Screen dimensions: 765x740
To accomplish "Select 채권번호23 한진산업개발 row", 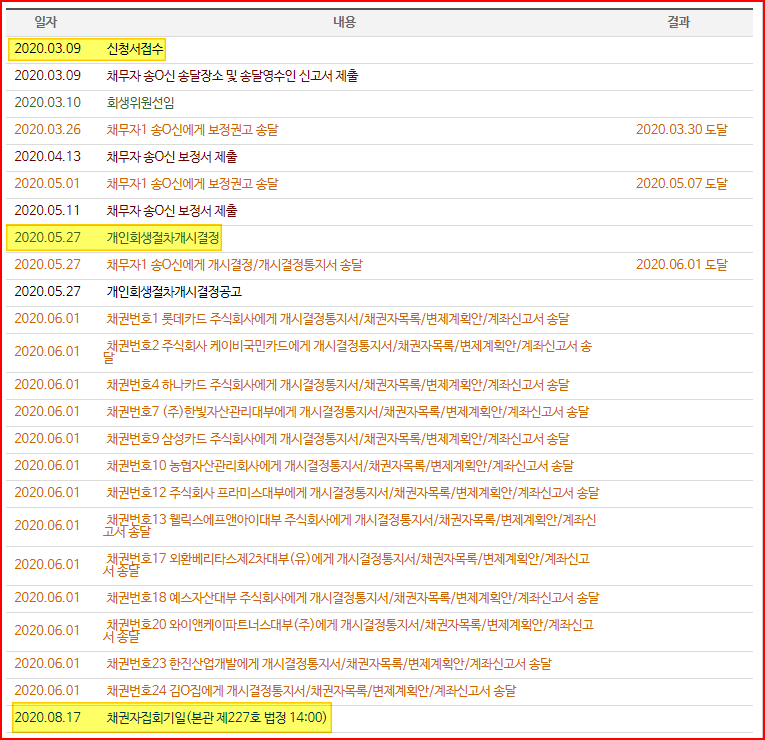I will [x=380, y=664].
